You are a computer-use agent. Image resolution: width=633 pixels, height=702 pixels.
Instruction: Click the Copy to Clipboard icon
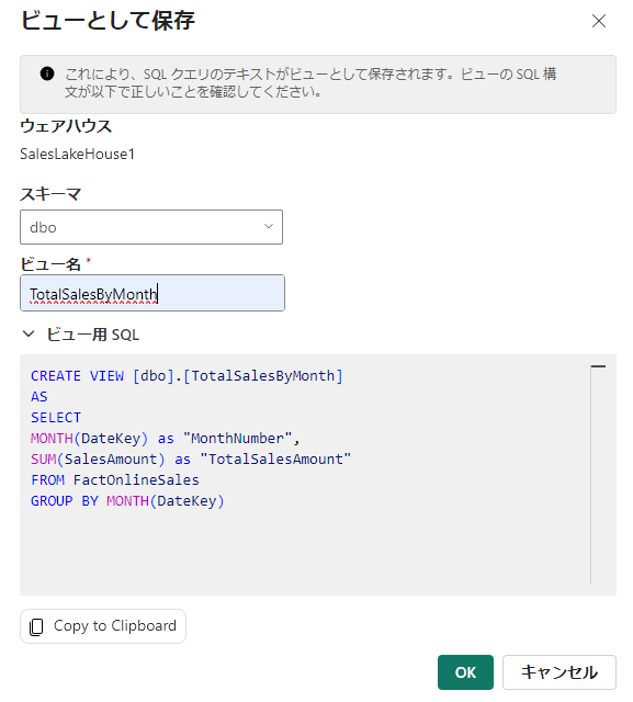[x=37, y=627]
